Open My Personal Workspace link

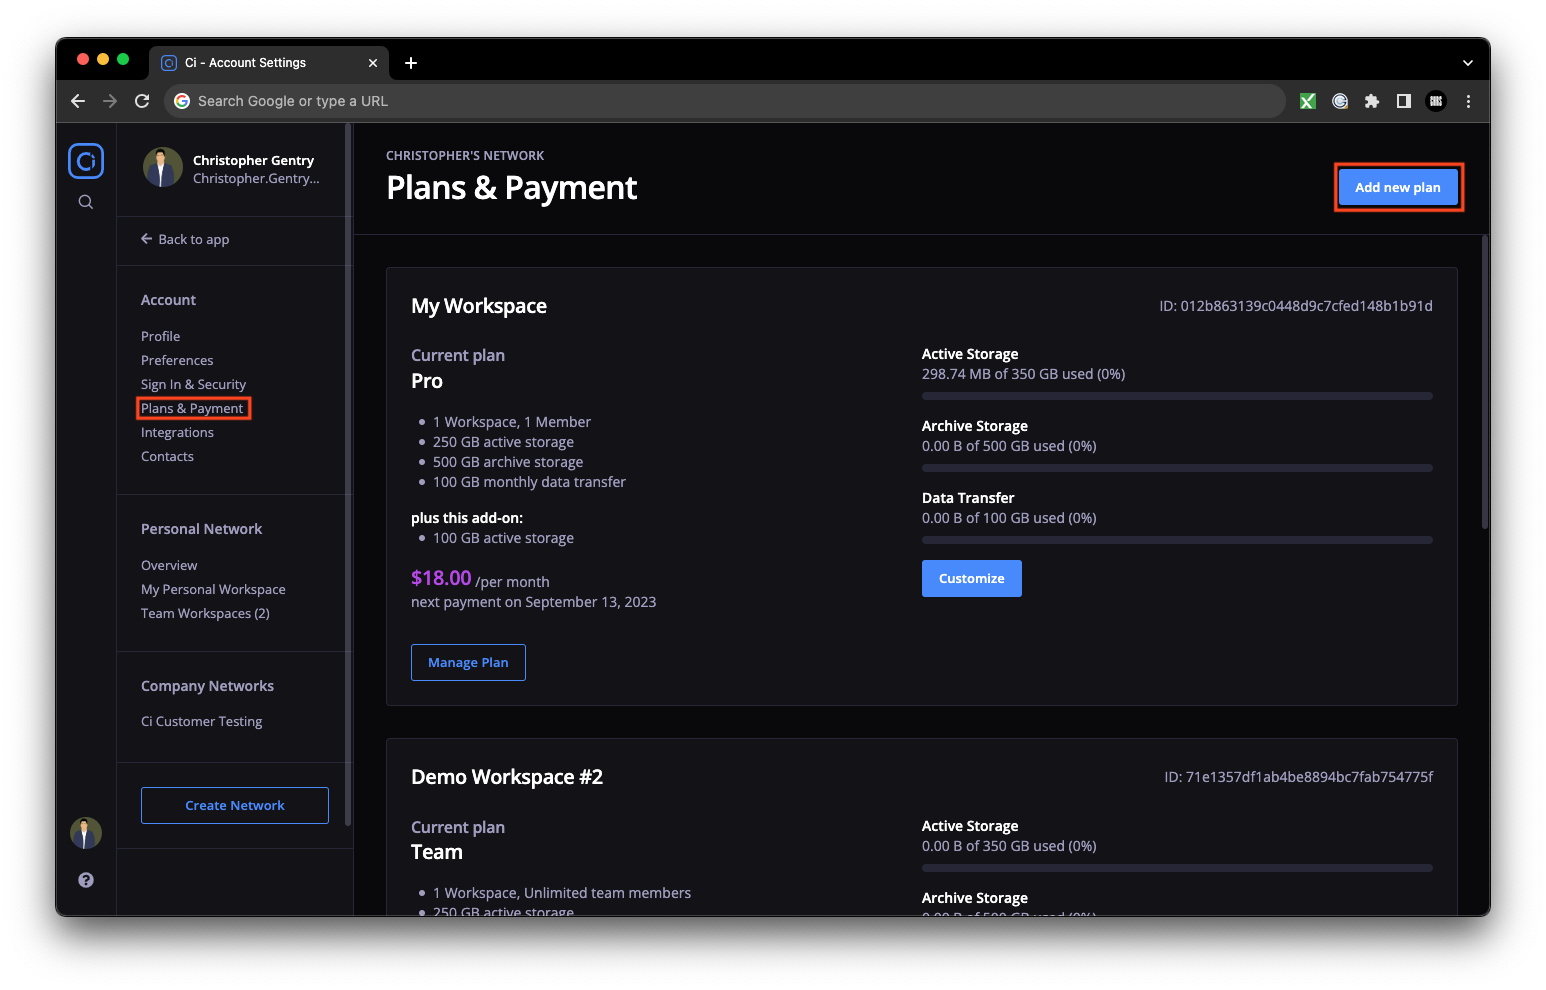[213, 589]
